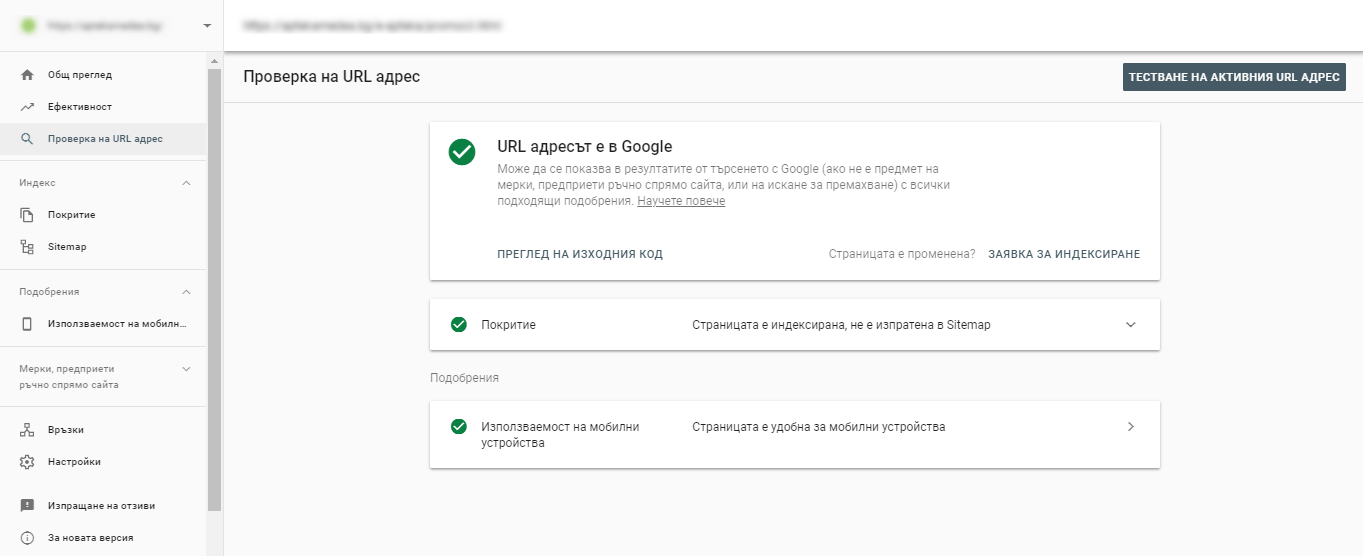Click the info icon beside За новата версия
Screen dimensions: 1363x556
click(27, 538)
